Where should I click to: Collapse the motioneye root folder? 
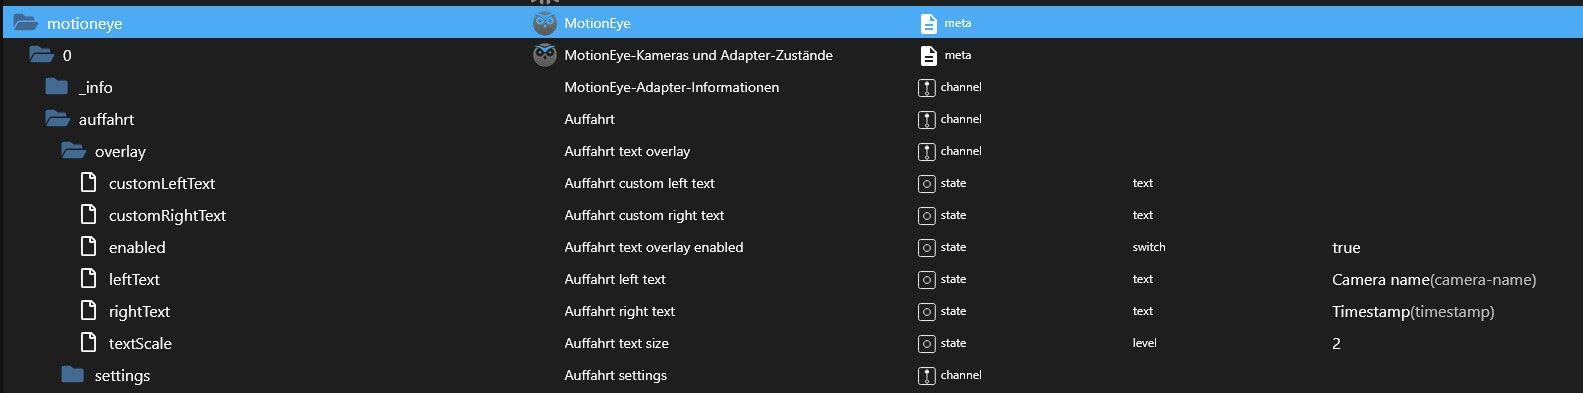pos(25,23)
